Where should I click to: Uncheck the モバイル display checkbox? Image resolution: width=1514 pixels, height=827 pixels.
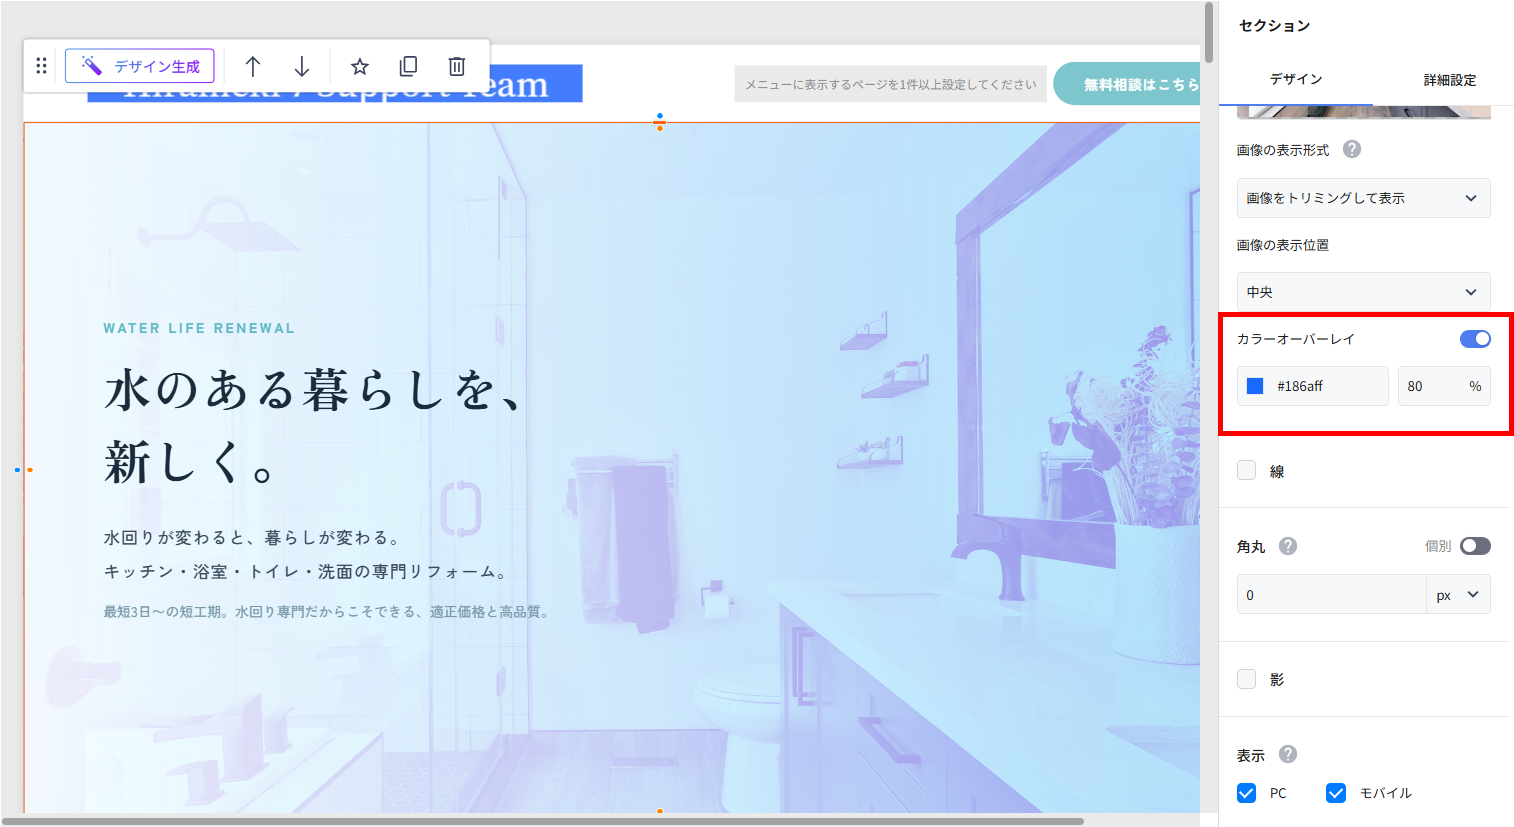click(x=1336, y=793)
